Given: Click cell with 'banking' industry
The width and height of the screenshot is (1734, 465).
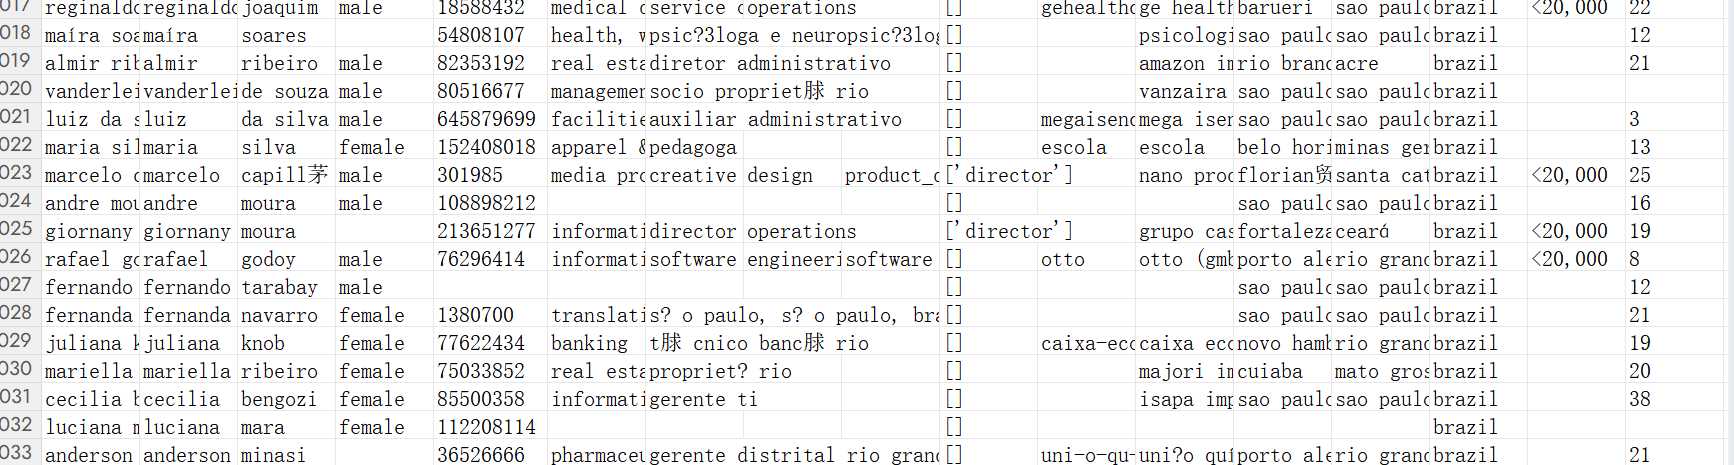Looking at the screenshot, I should coord(596,343).
